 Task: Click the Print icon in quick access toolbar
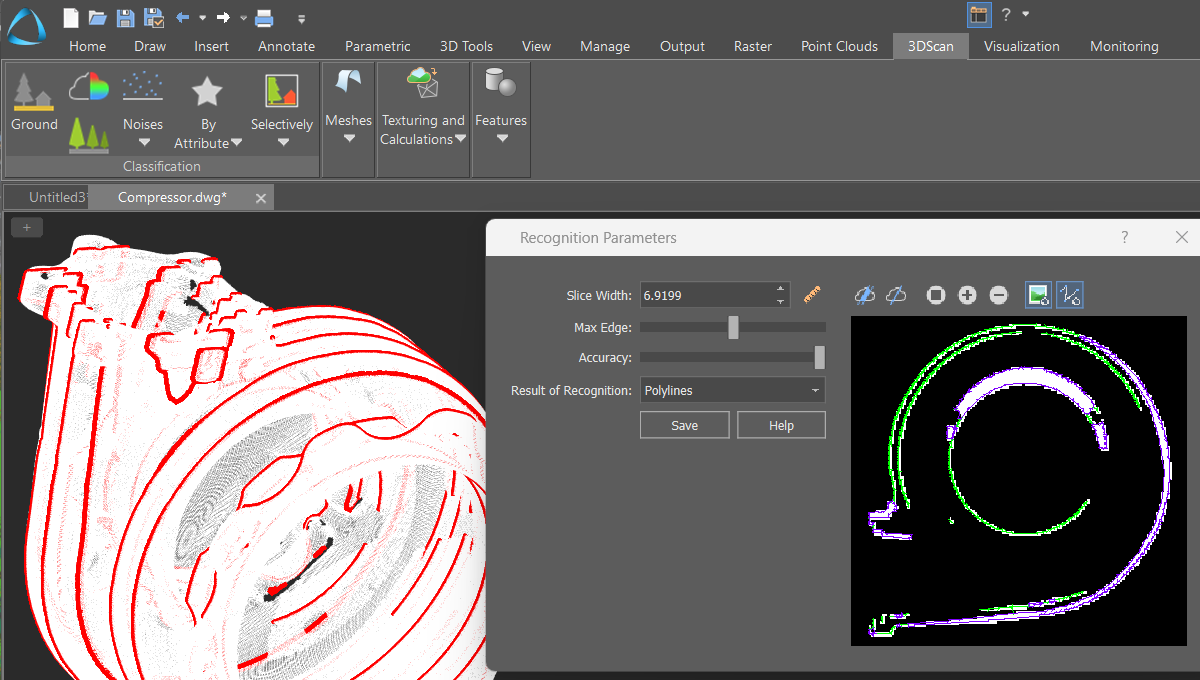click(x=264, y=17)
